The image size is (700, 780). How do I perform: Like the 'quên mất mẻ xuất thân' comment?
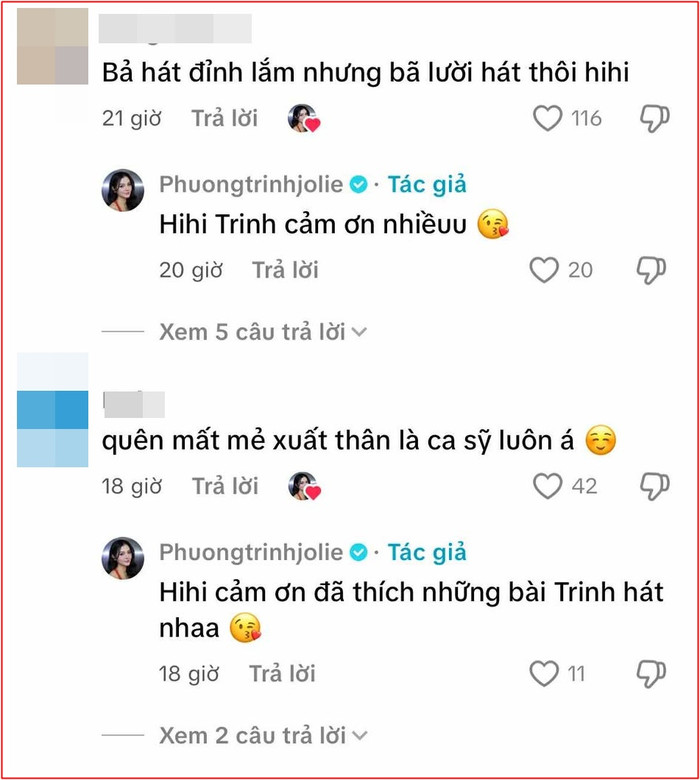pyautogui.click(x=547, y=486)
